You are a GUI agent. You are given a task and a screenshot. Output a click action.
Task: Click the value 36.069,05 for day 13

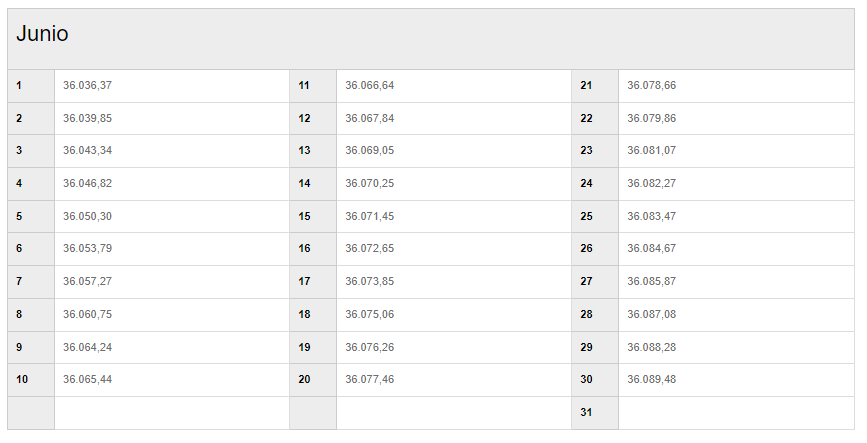pos(370,150)
